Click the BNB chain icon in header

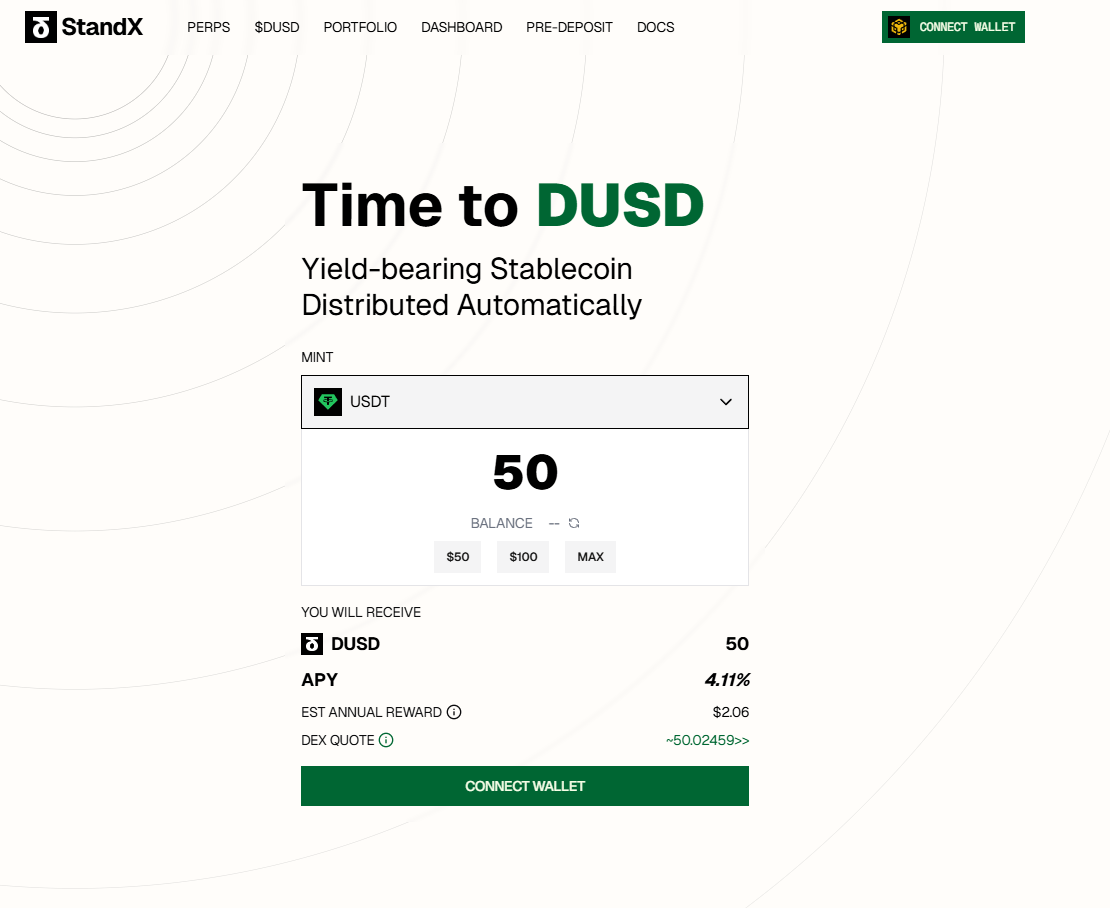point(899,27)
